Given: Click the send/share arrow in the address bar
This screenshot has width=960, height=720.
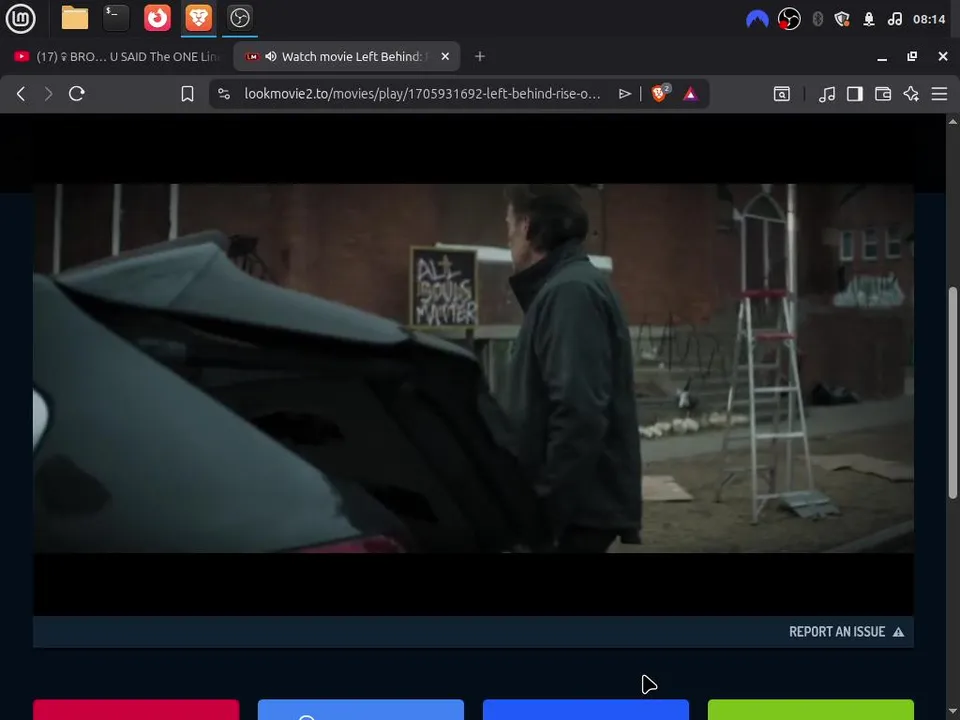Looking at the screenshot, I should 624,94.
